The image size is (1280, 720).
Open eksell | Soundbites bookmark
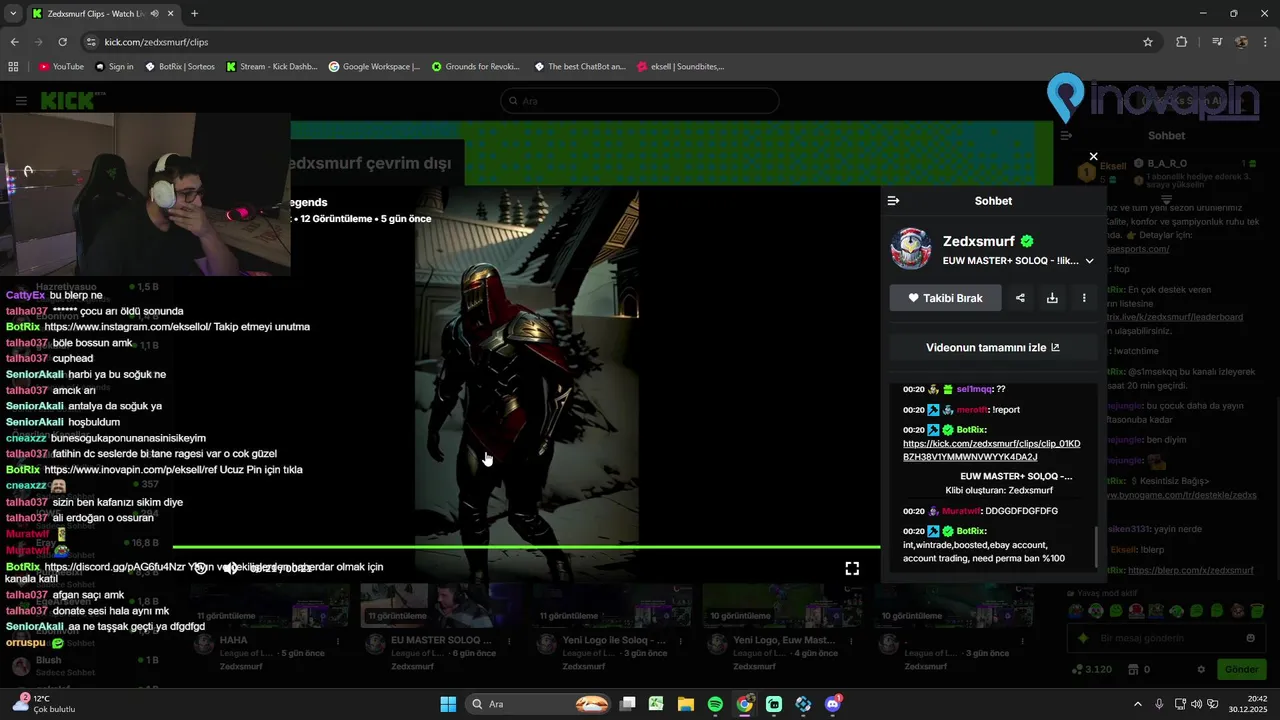(x=681, y=67)
